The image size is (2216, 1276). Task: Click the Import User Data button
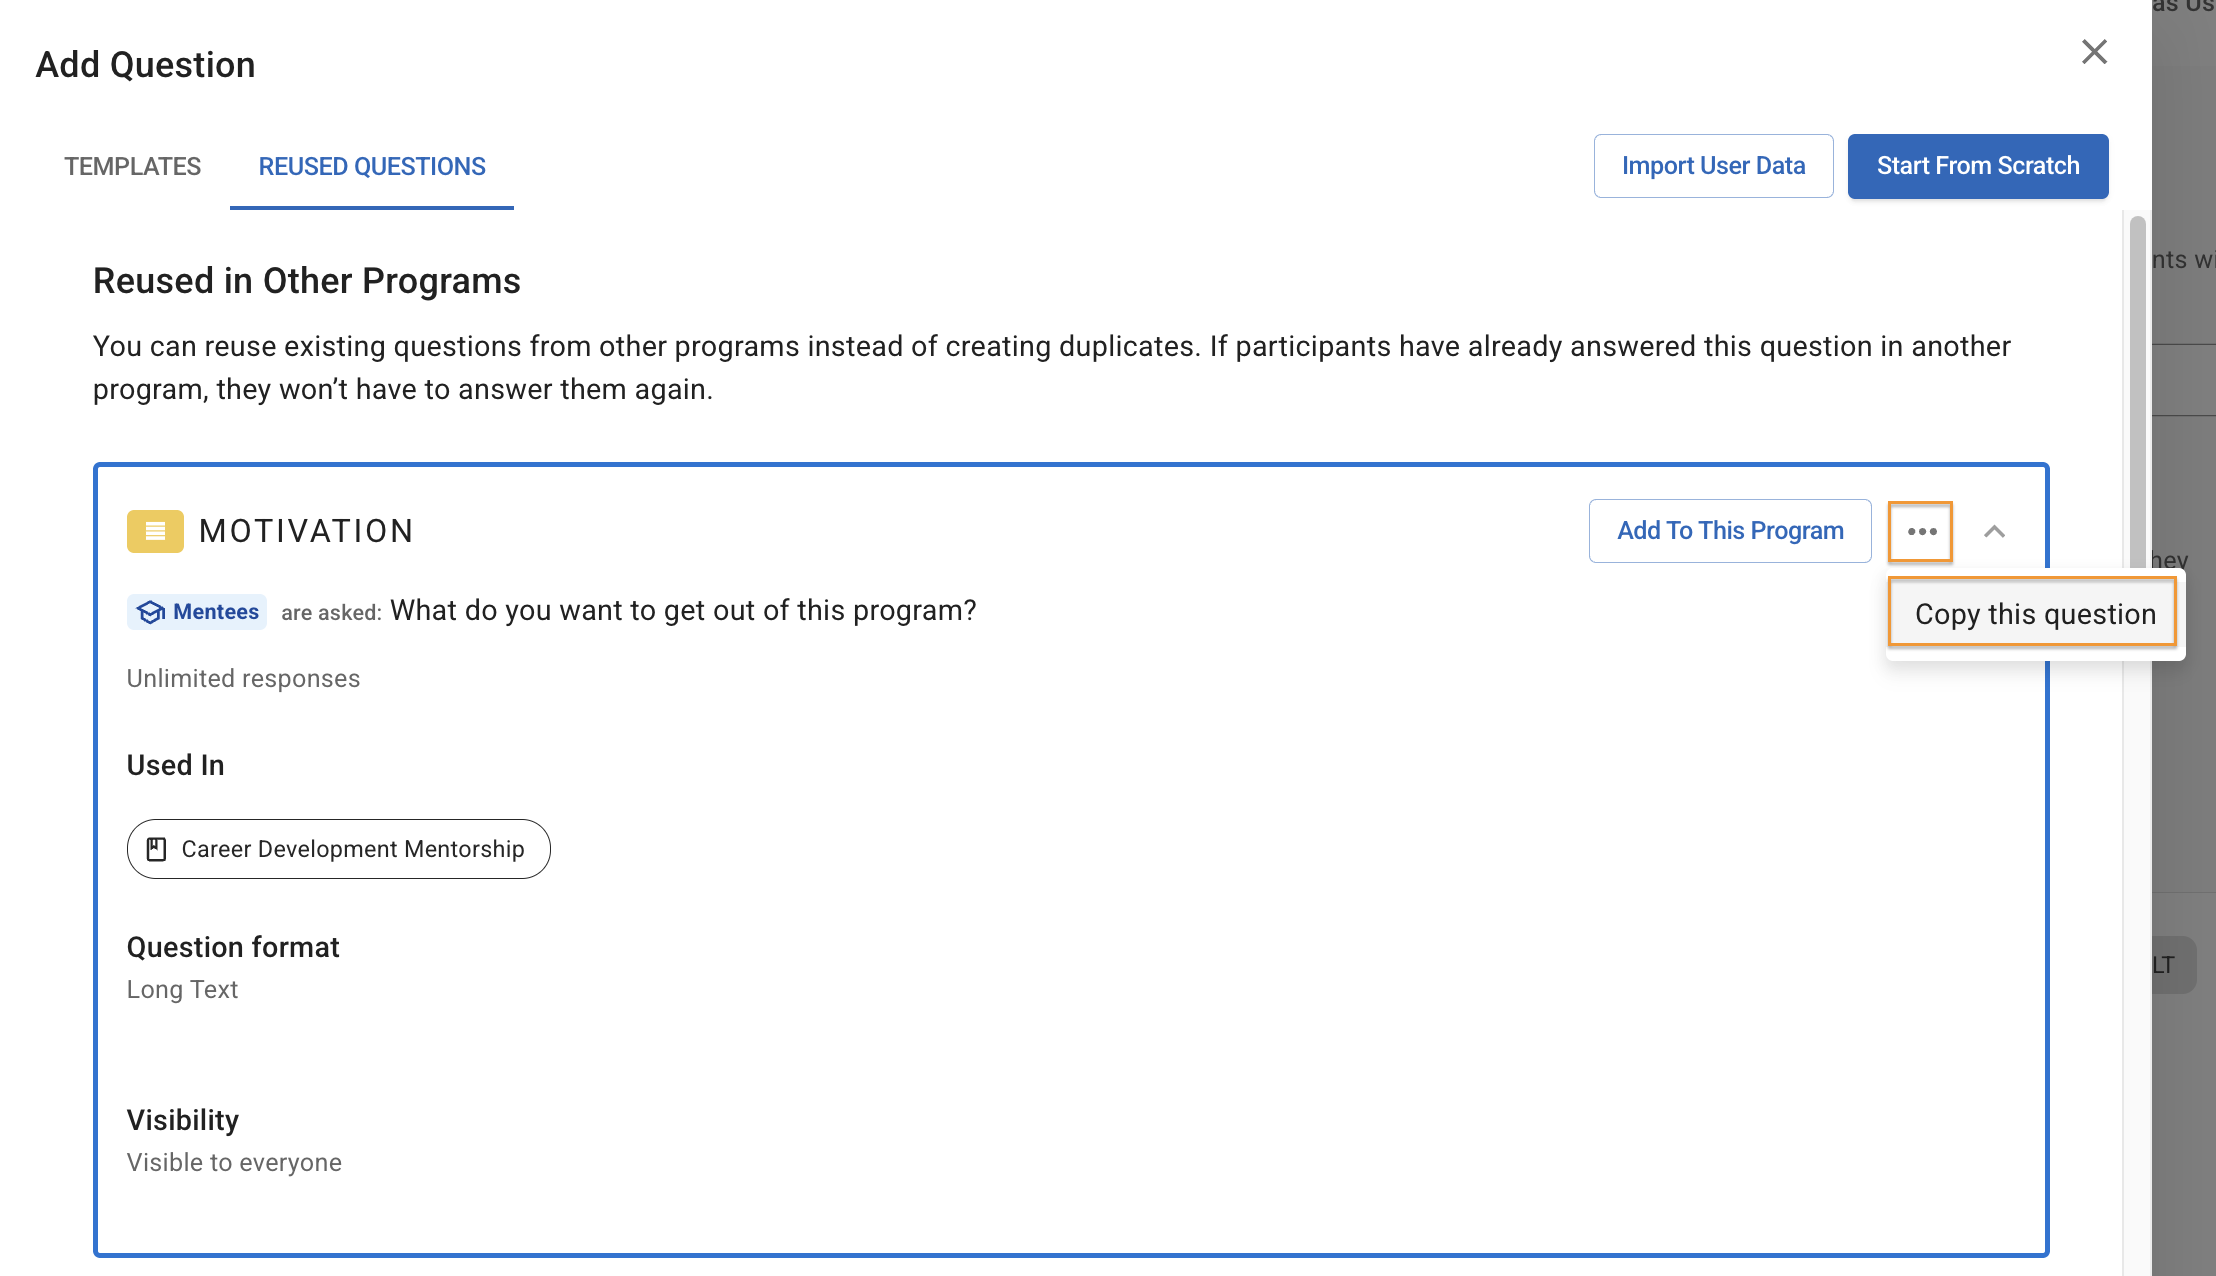1713,166
